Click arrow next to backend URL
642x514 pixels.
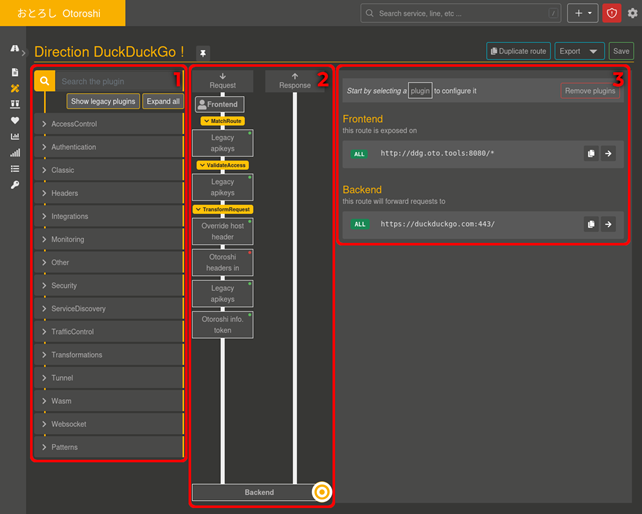608,224
